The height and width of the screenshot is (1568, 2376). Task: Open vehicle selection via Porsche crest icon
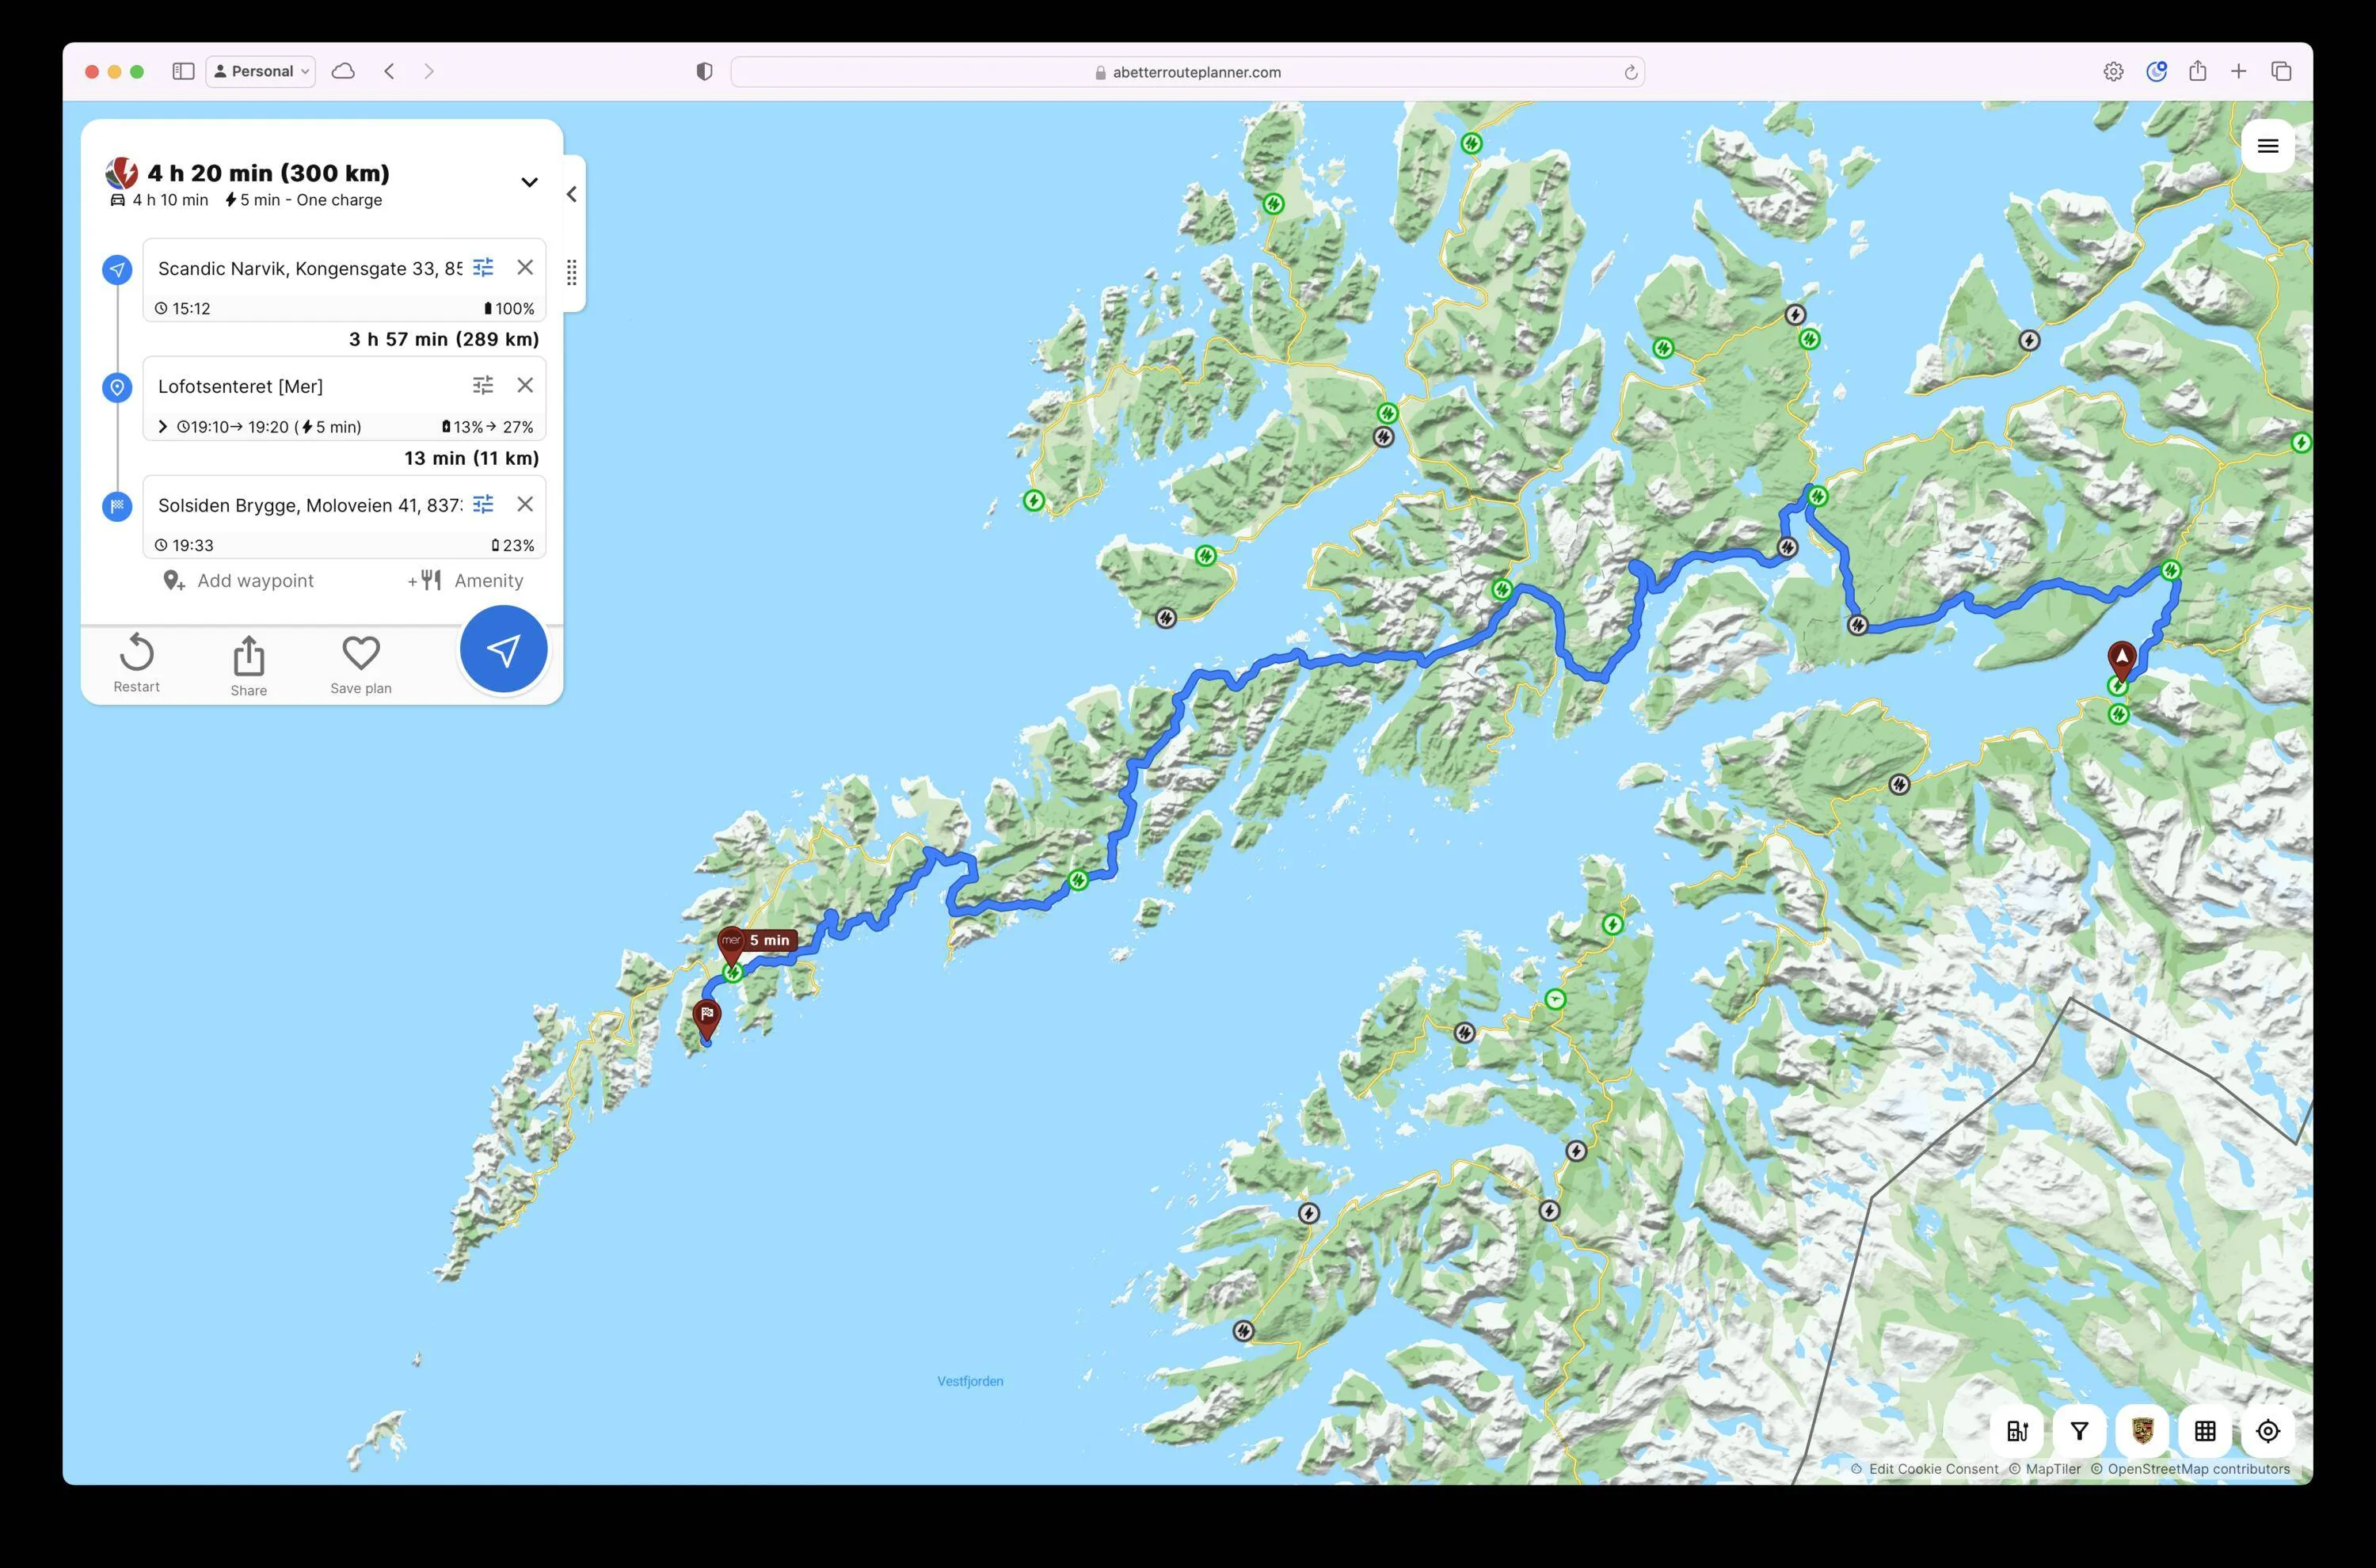coord(2142,1431)
